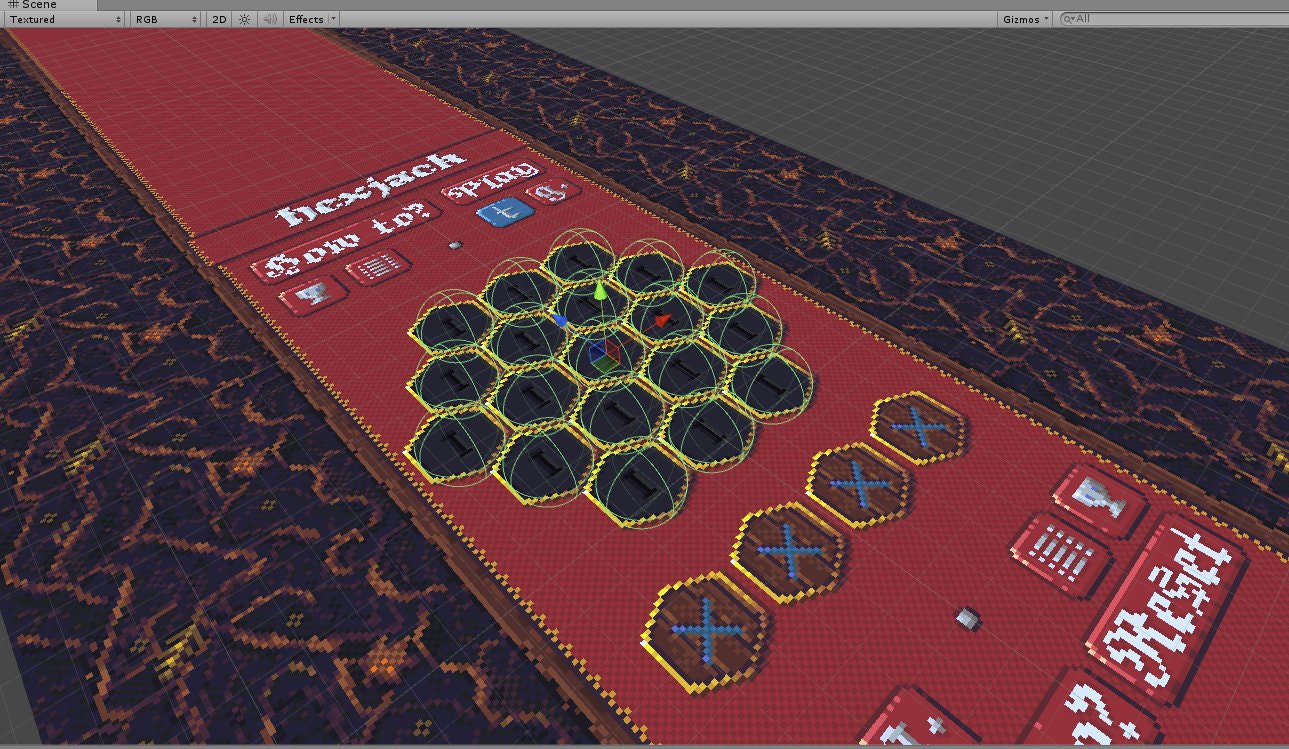Open the Textured draw mode dropdown
1289x749 pixels.
[64, 19]
